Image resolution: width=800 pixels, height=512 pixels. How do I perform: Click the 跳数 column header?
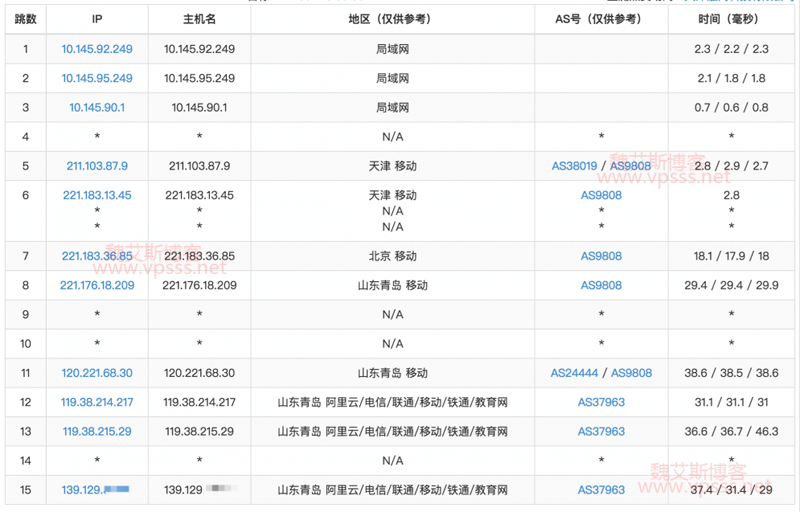(26, 19)
